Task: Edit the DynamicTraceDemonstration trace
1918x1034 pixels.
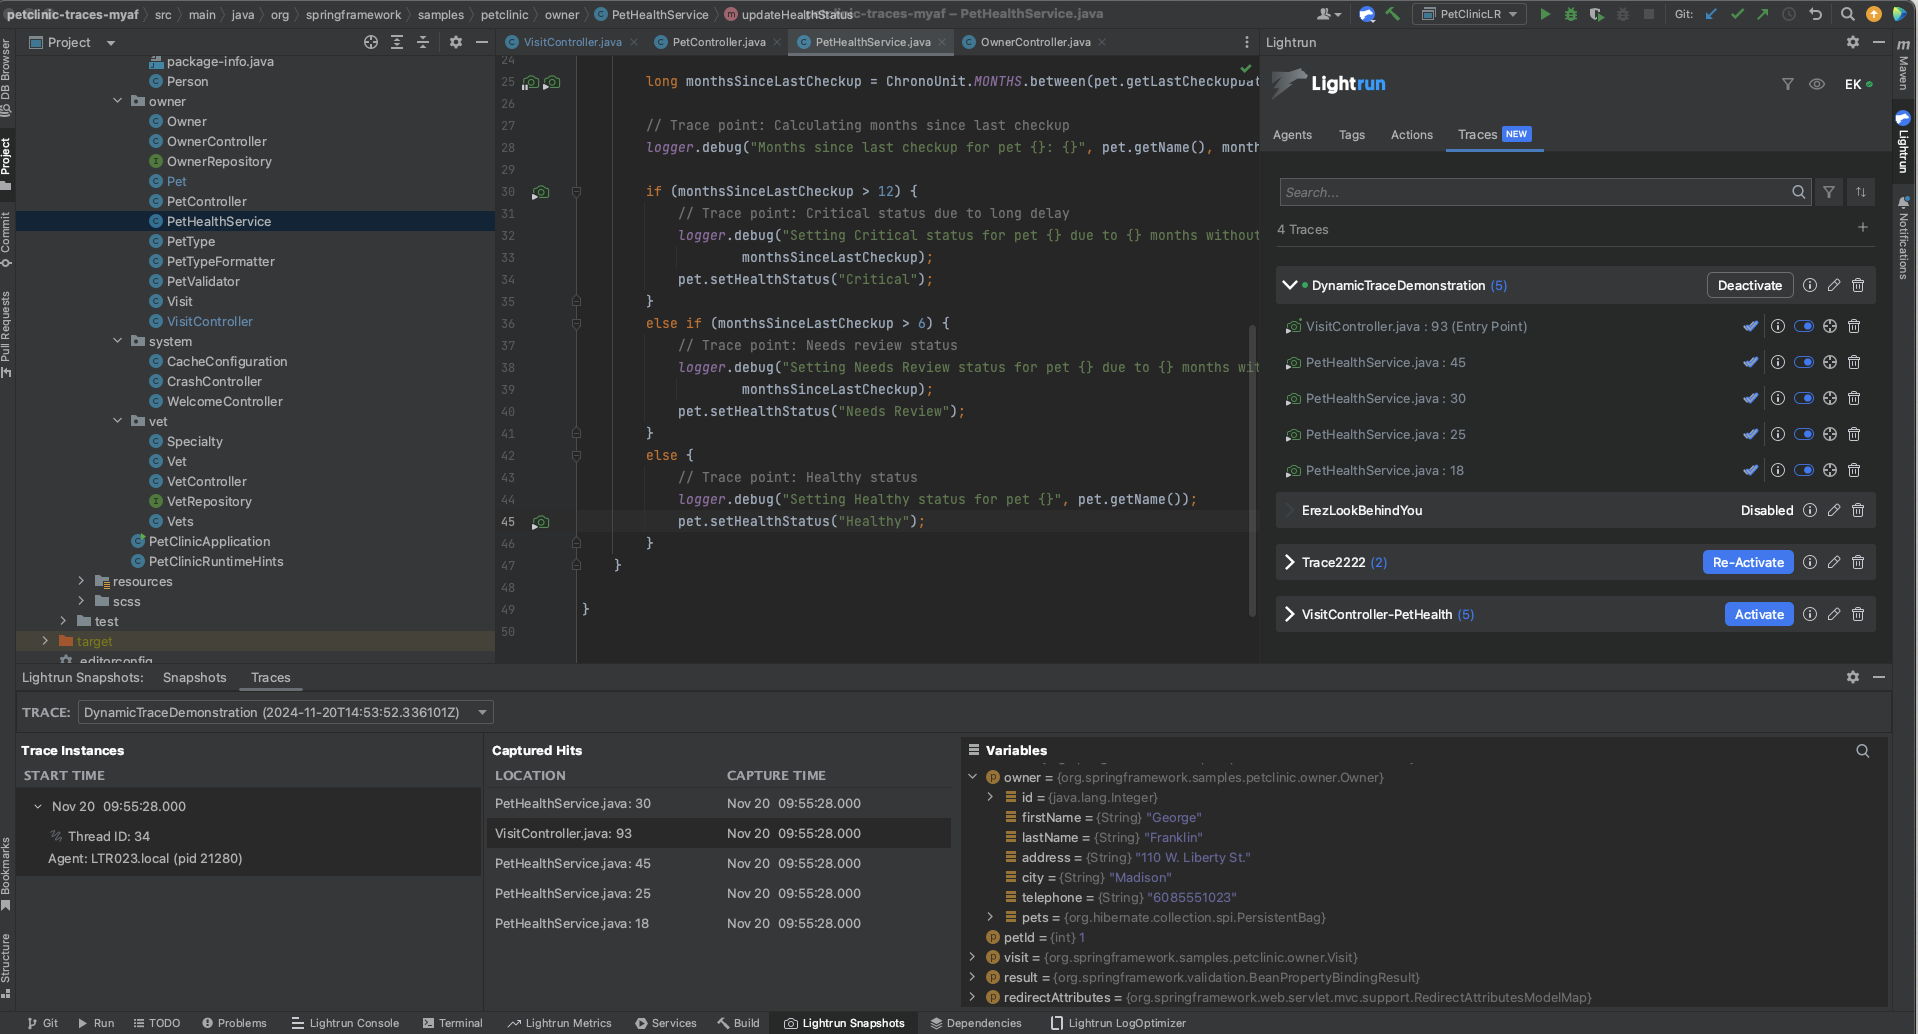Action: pyautogui.click(x=1833, y=286)
